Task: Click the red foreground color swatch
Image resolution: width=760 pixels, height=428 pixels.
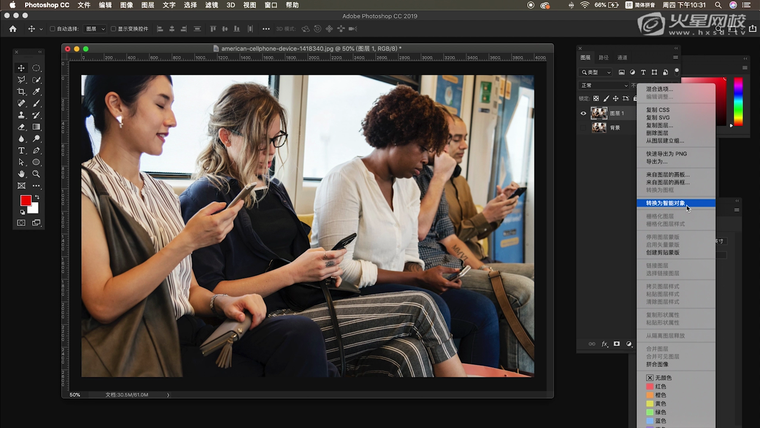Action: [x=26, y=201]
